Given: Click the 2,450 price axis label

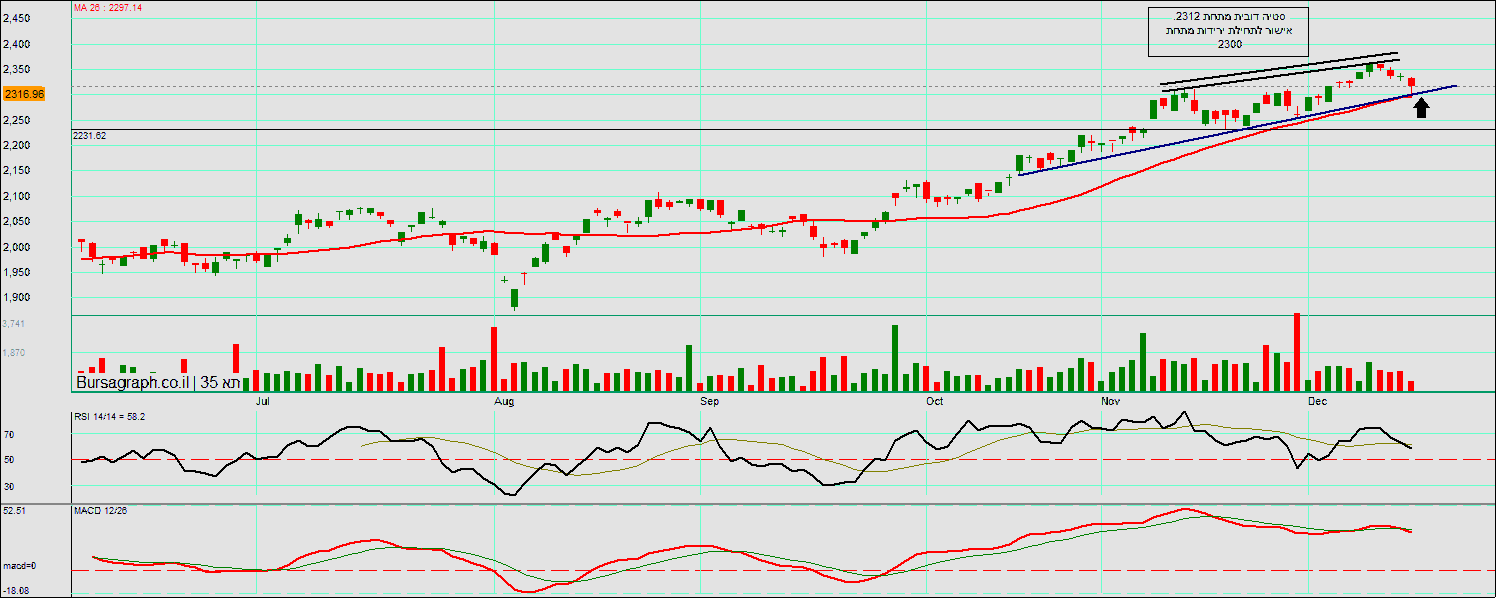Looking at the screenshot, I should [x=16, y=19].
